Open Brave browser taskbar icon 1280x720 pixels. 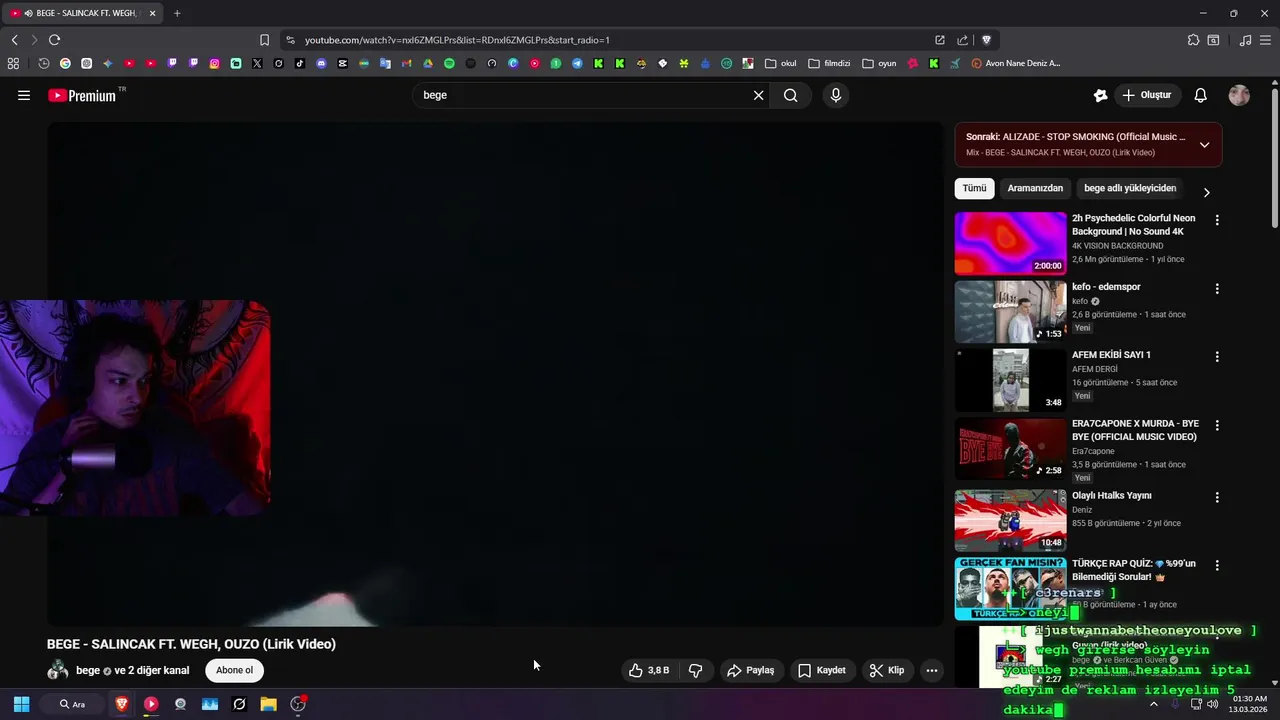coord(121,704)
